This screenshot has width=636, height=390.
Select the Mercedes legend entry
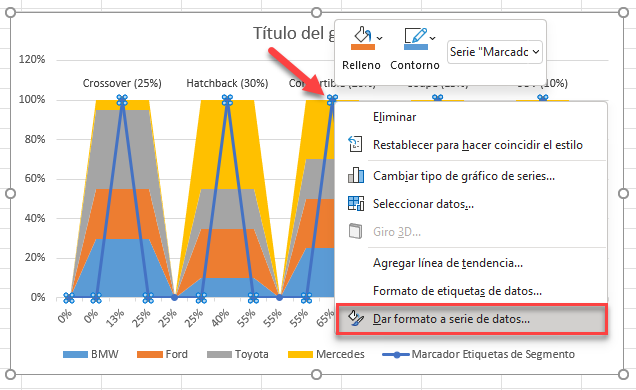pos(326,354)
